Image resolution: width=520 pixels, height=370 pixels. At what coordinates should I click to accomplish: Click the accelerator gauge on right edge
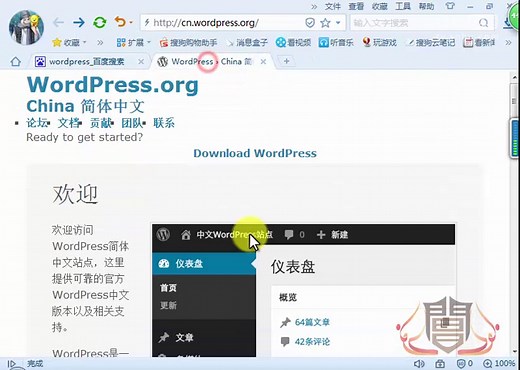pos(515,138)
